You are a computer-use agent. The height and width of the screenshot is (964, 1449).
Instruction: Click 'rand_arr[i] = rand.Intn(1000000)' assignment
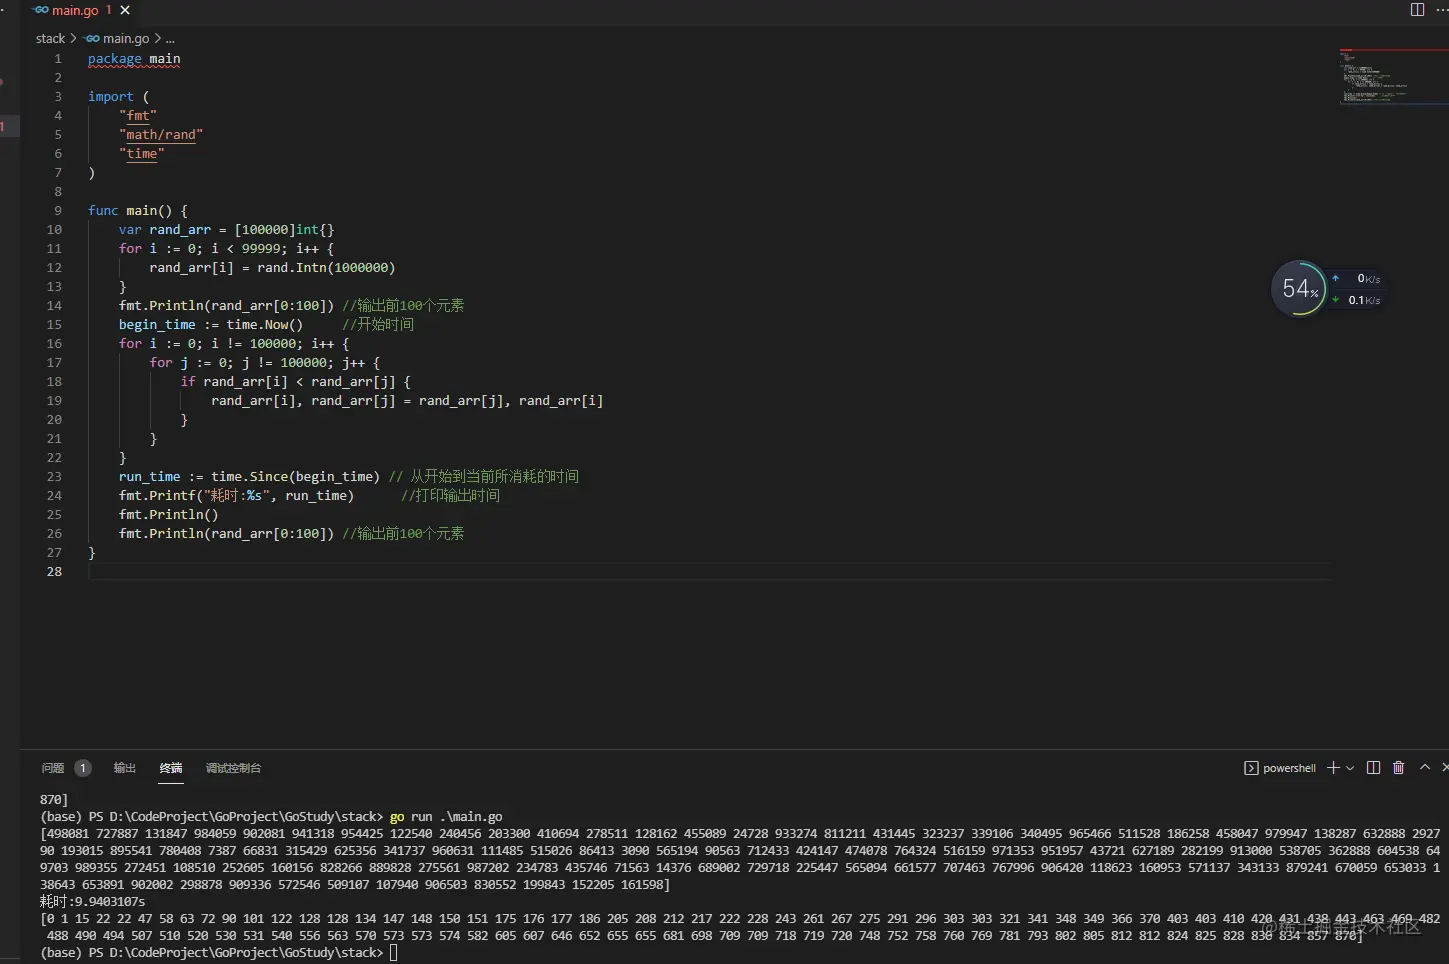click(x=272, y=268)
